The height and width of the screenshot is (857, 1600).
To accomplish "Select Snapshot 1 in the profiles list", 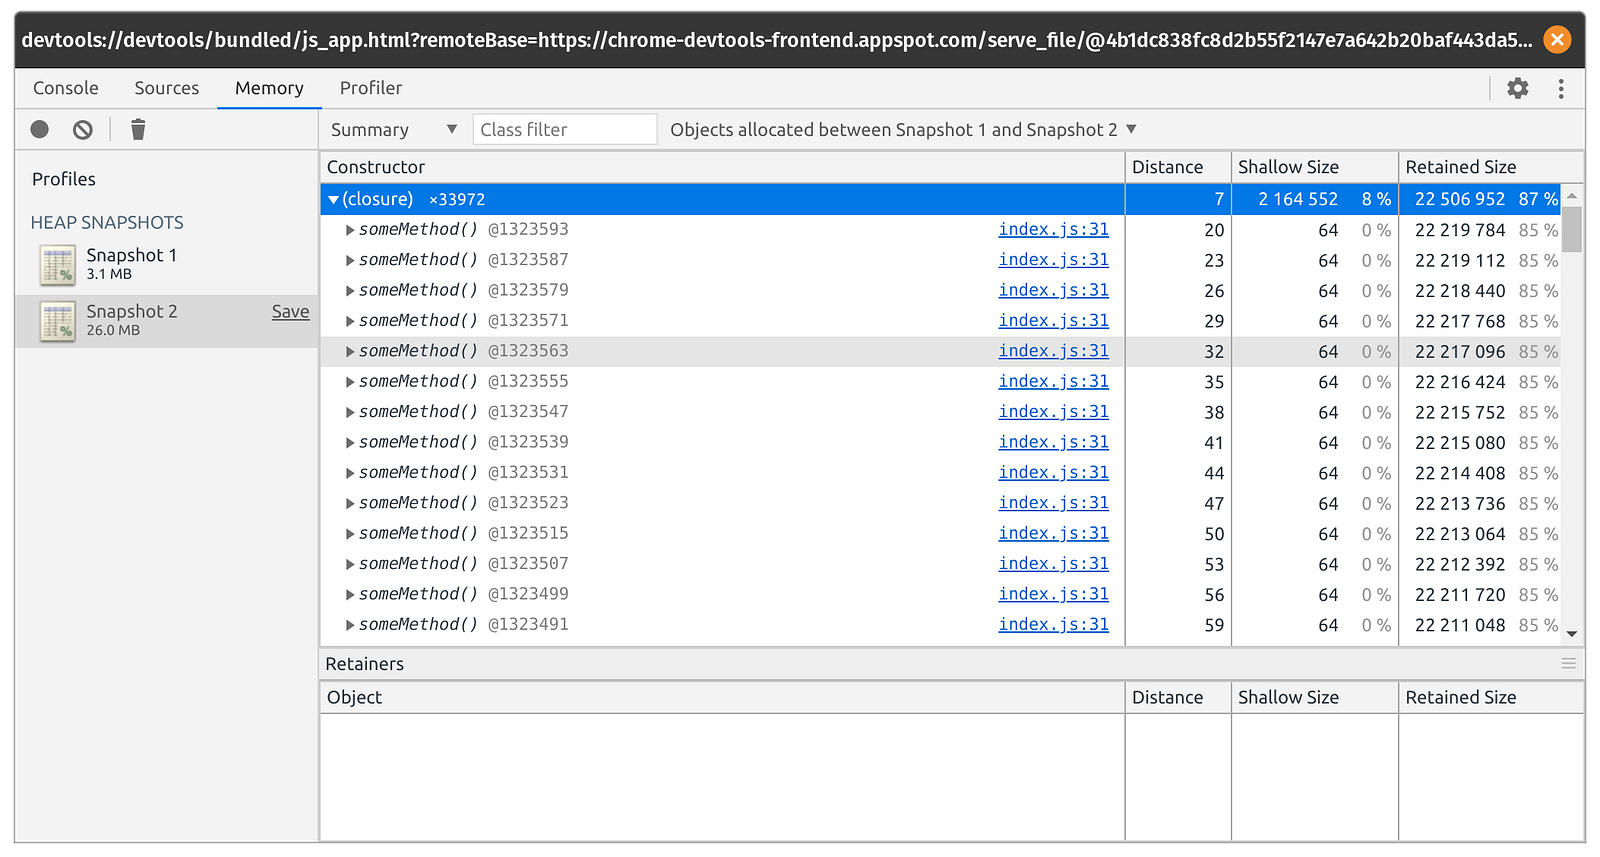I will (167, 265).
